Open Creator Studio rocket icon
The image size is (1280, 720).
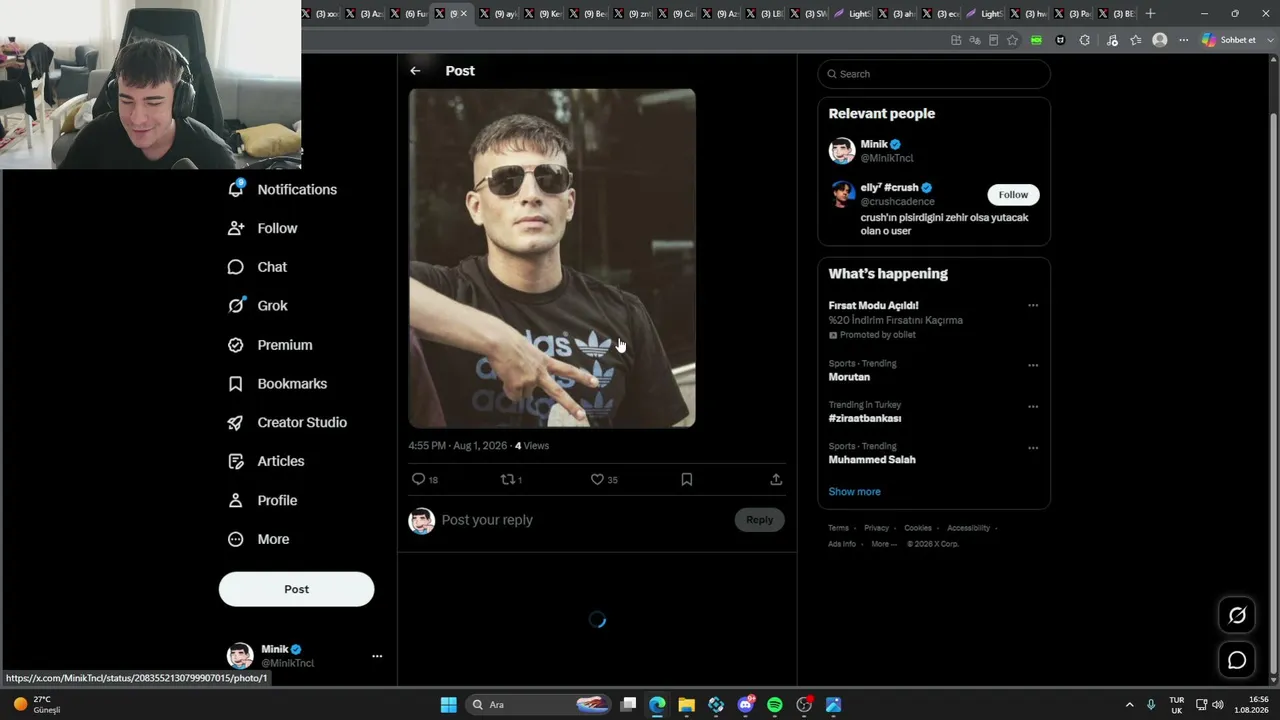[236, 423]
